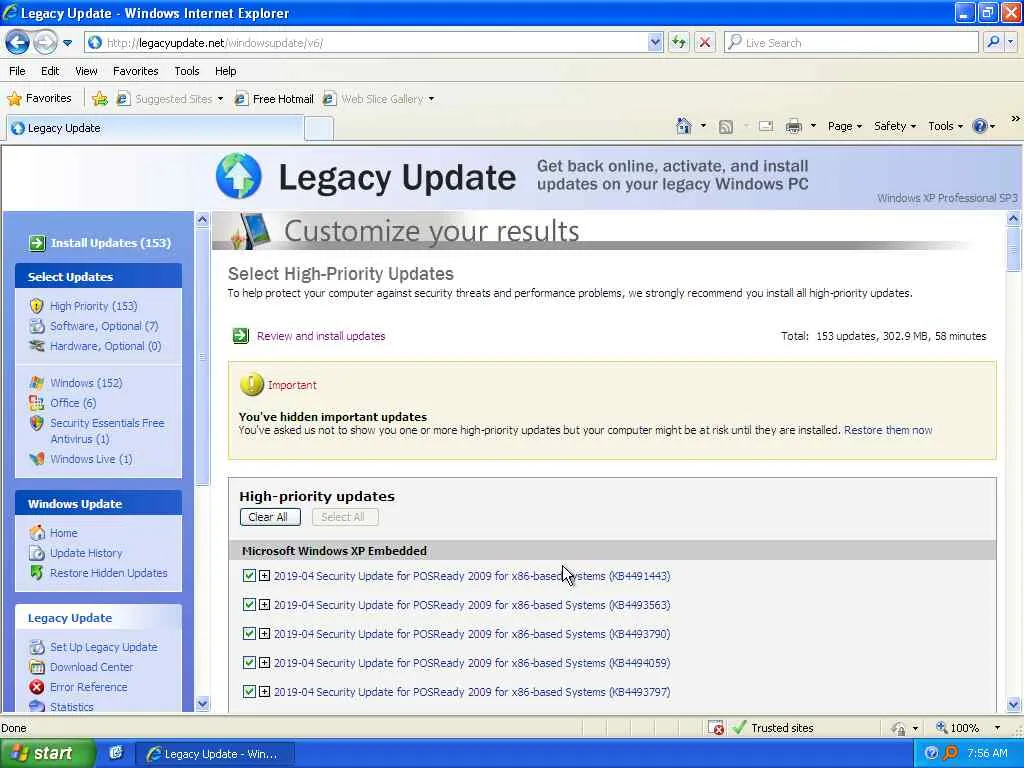Click the browser Back arrow button
Viewport: 1024px width, 768px height.
pyautogui.click(x=18, y=42)
